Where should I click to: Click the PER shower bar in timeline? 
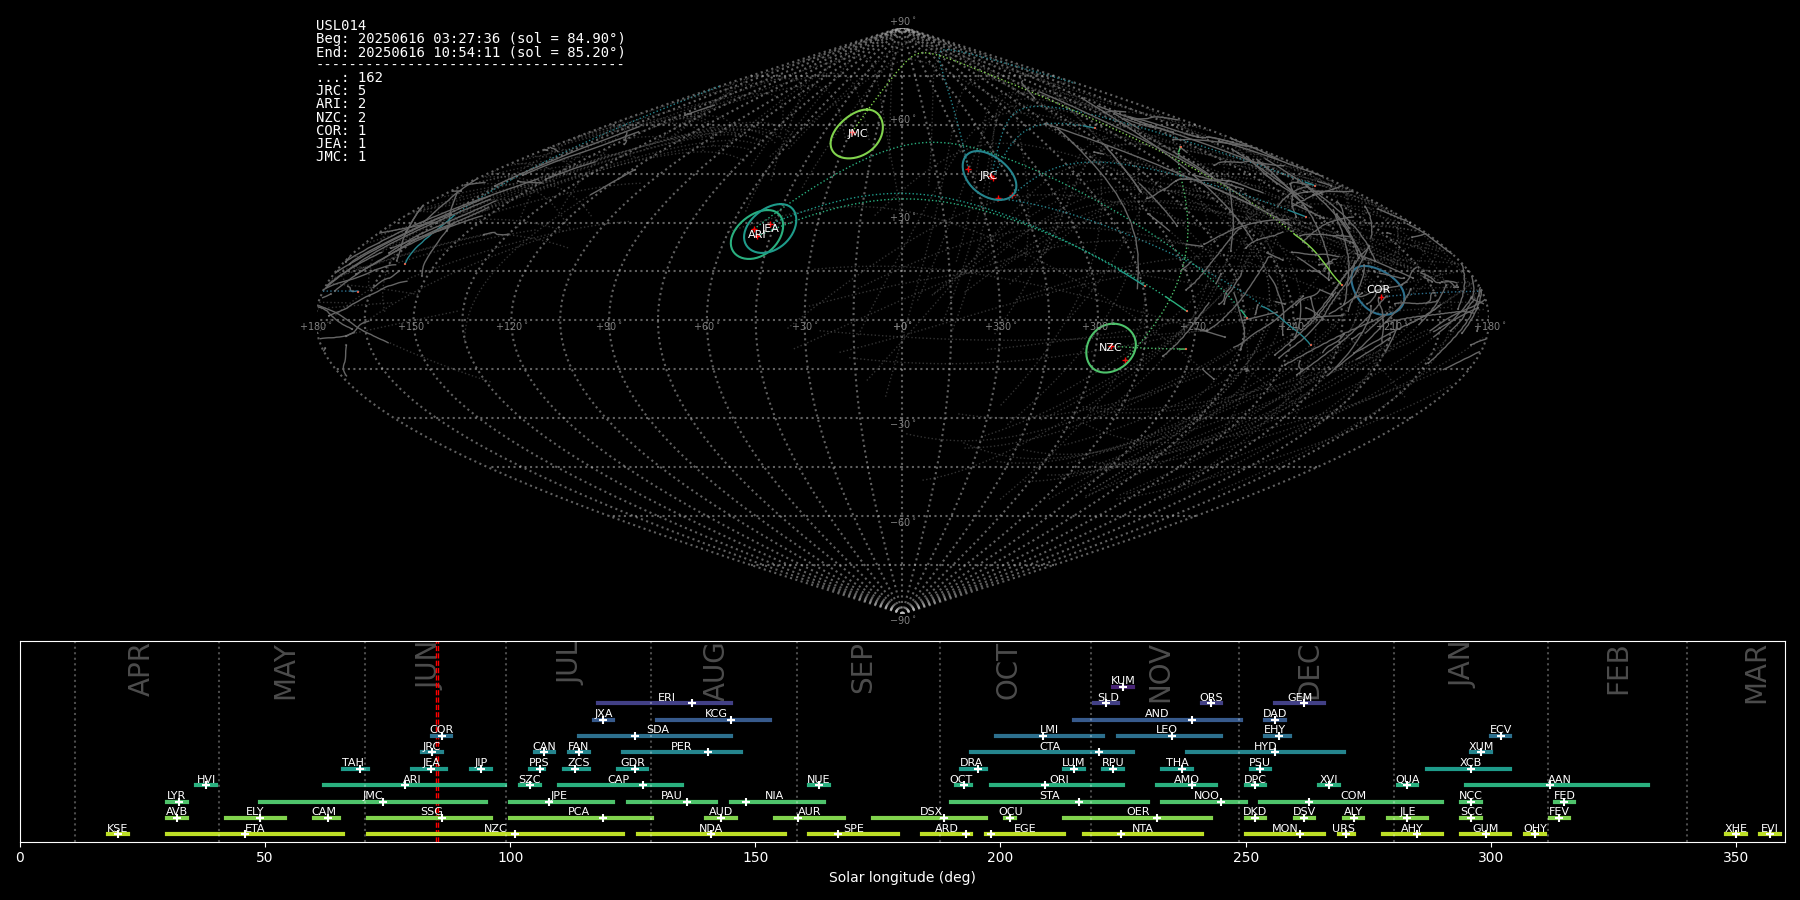(681, 752)
